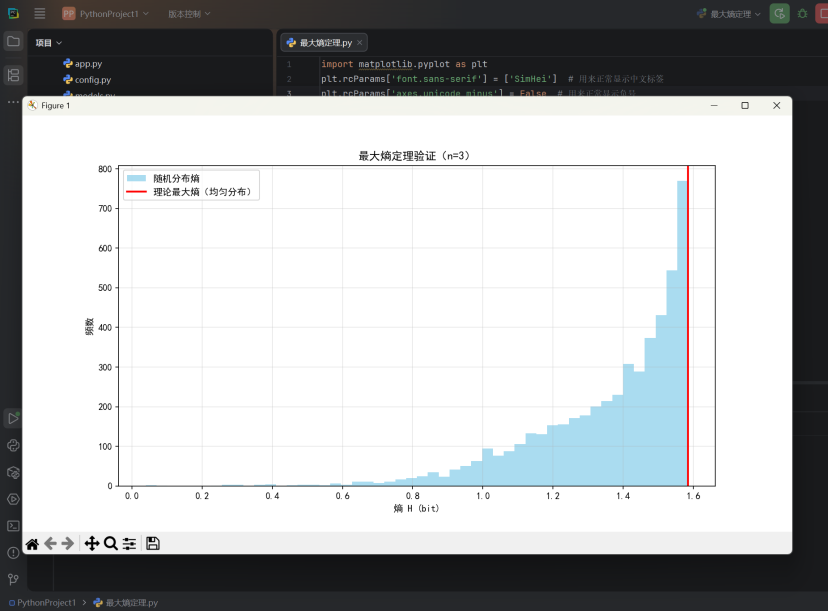The height and width of the screenshot is (611, 828).
Task: Open the Problems tool window icon
Action: tap(13, 553)
